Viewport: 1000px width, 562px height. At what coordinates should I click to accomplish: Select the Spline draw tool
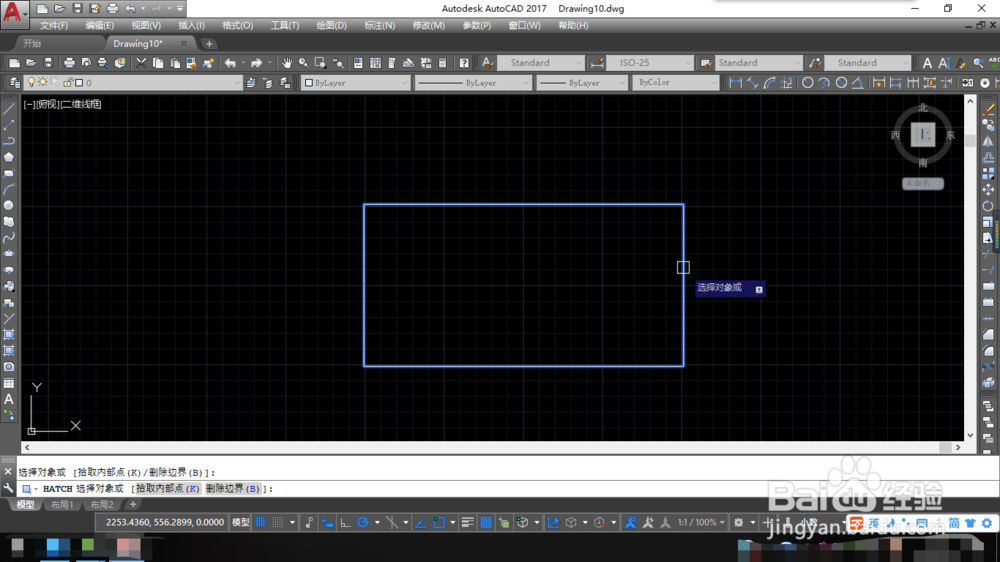(x=9, y=238)
